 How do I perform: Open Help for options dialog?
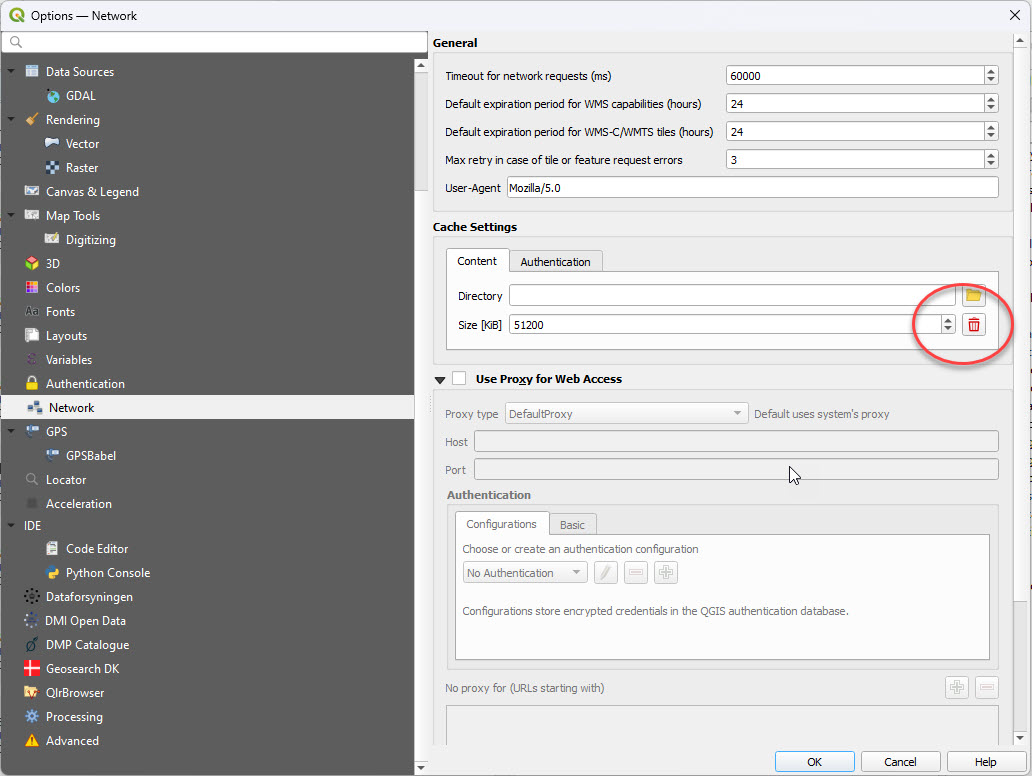(x=986, y=762)
